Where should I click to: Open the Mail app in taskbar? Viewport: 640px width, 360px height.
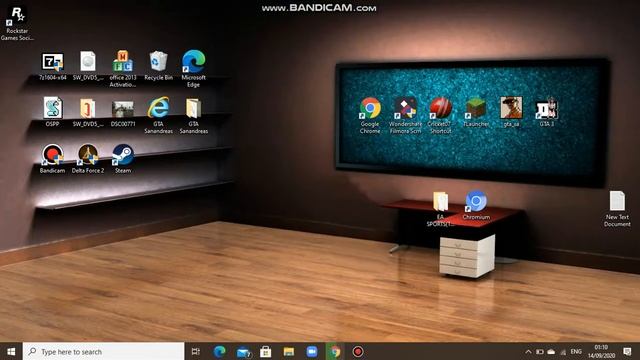(243, 351)
